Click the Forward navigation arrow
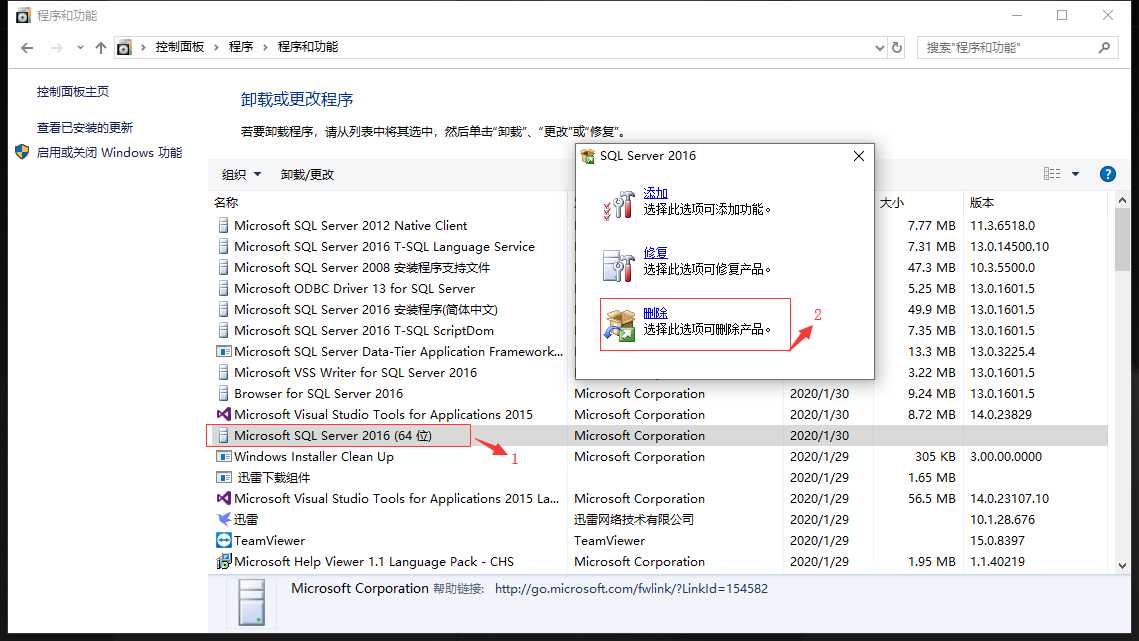Image resolution: width=1139 pixels, height=641 pixels. click(57, 47)
